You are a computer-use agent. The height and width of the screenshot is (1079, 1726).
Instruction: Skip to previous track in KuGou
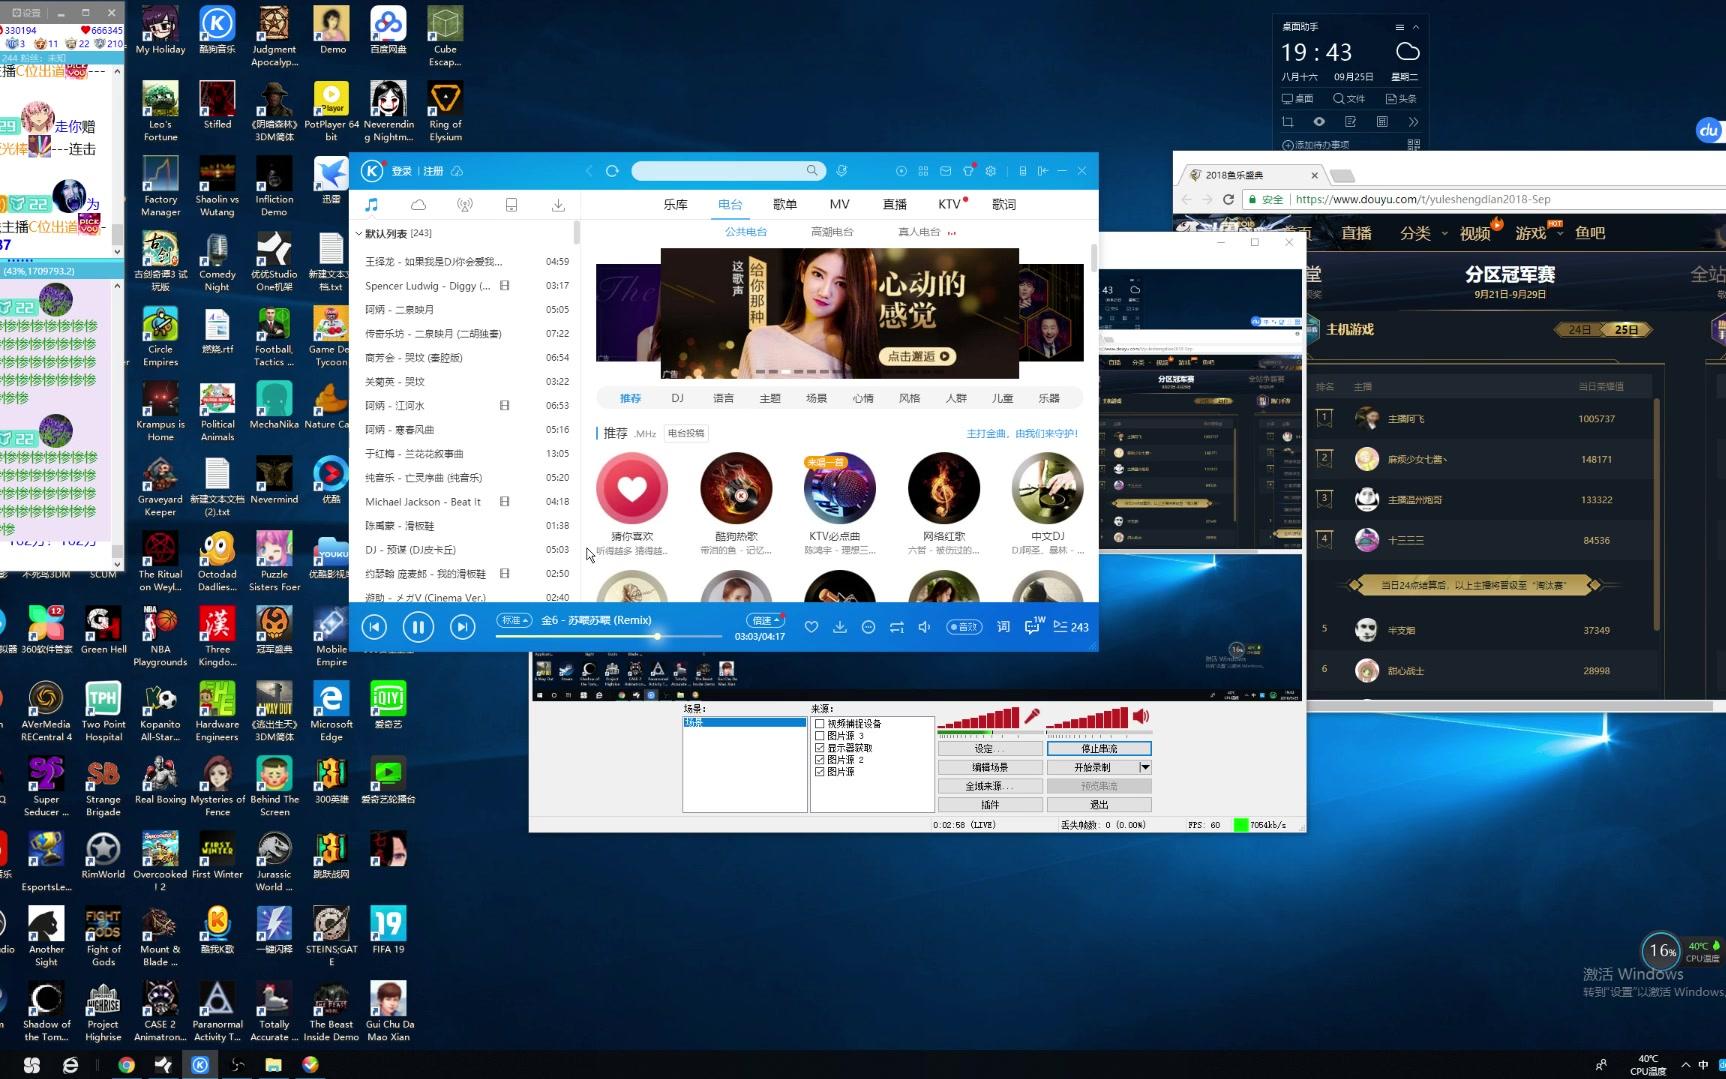[x=374, y=627]
